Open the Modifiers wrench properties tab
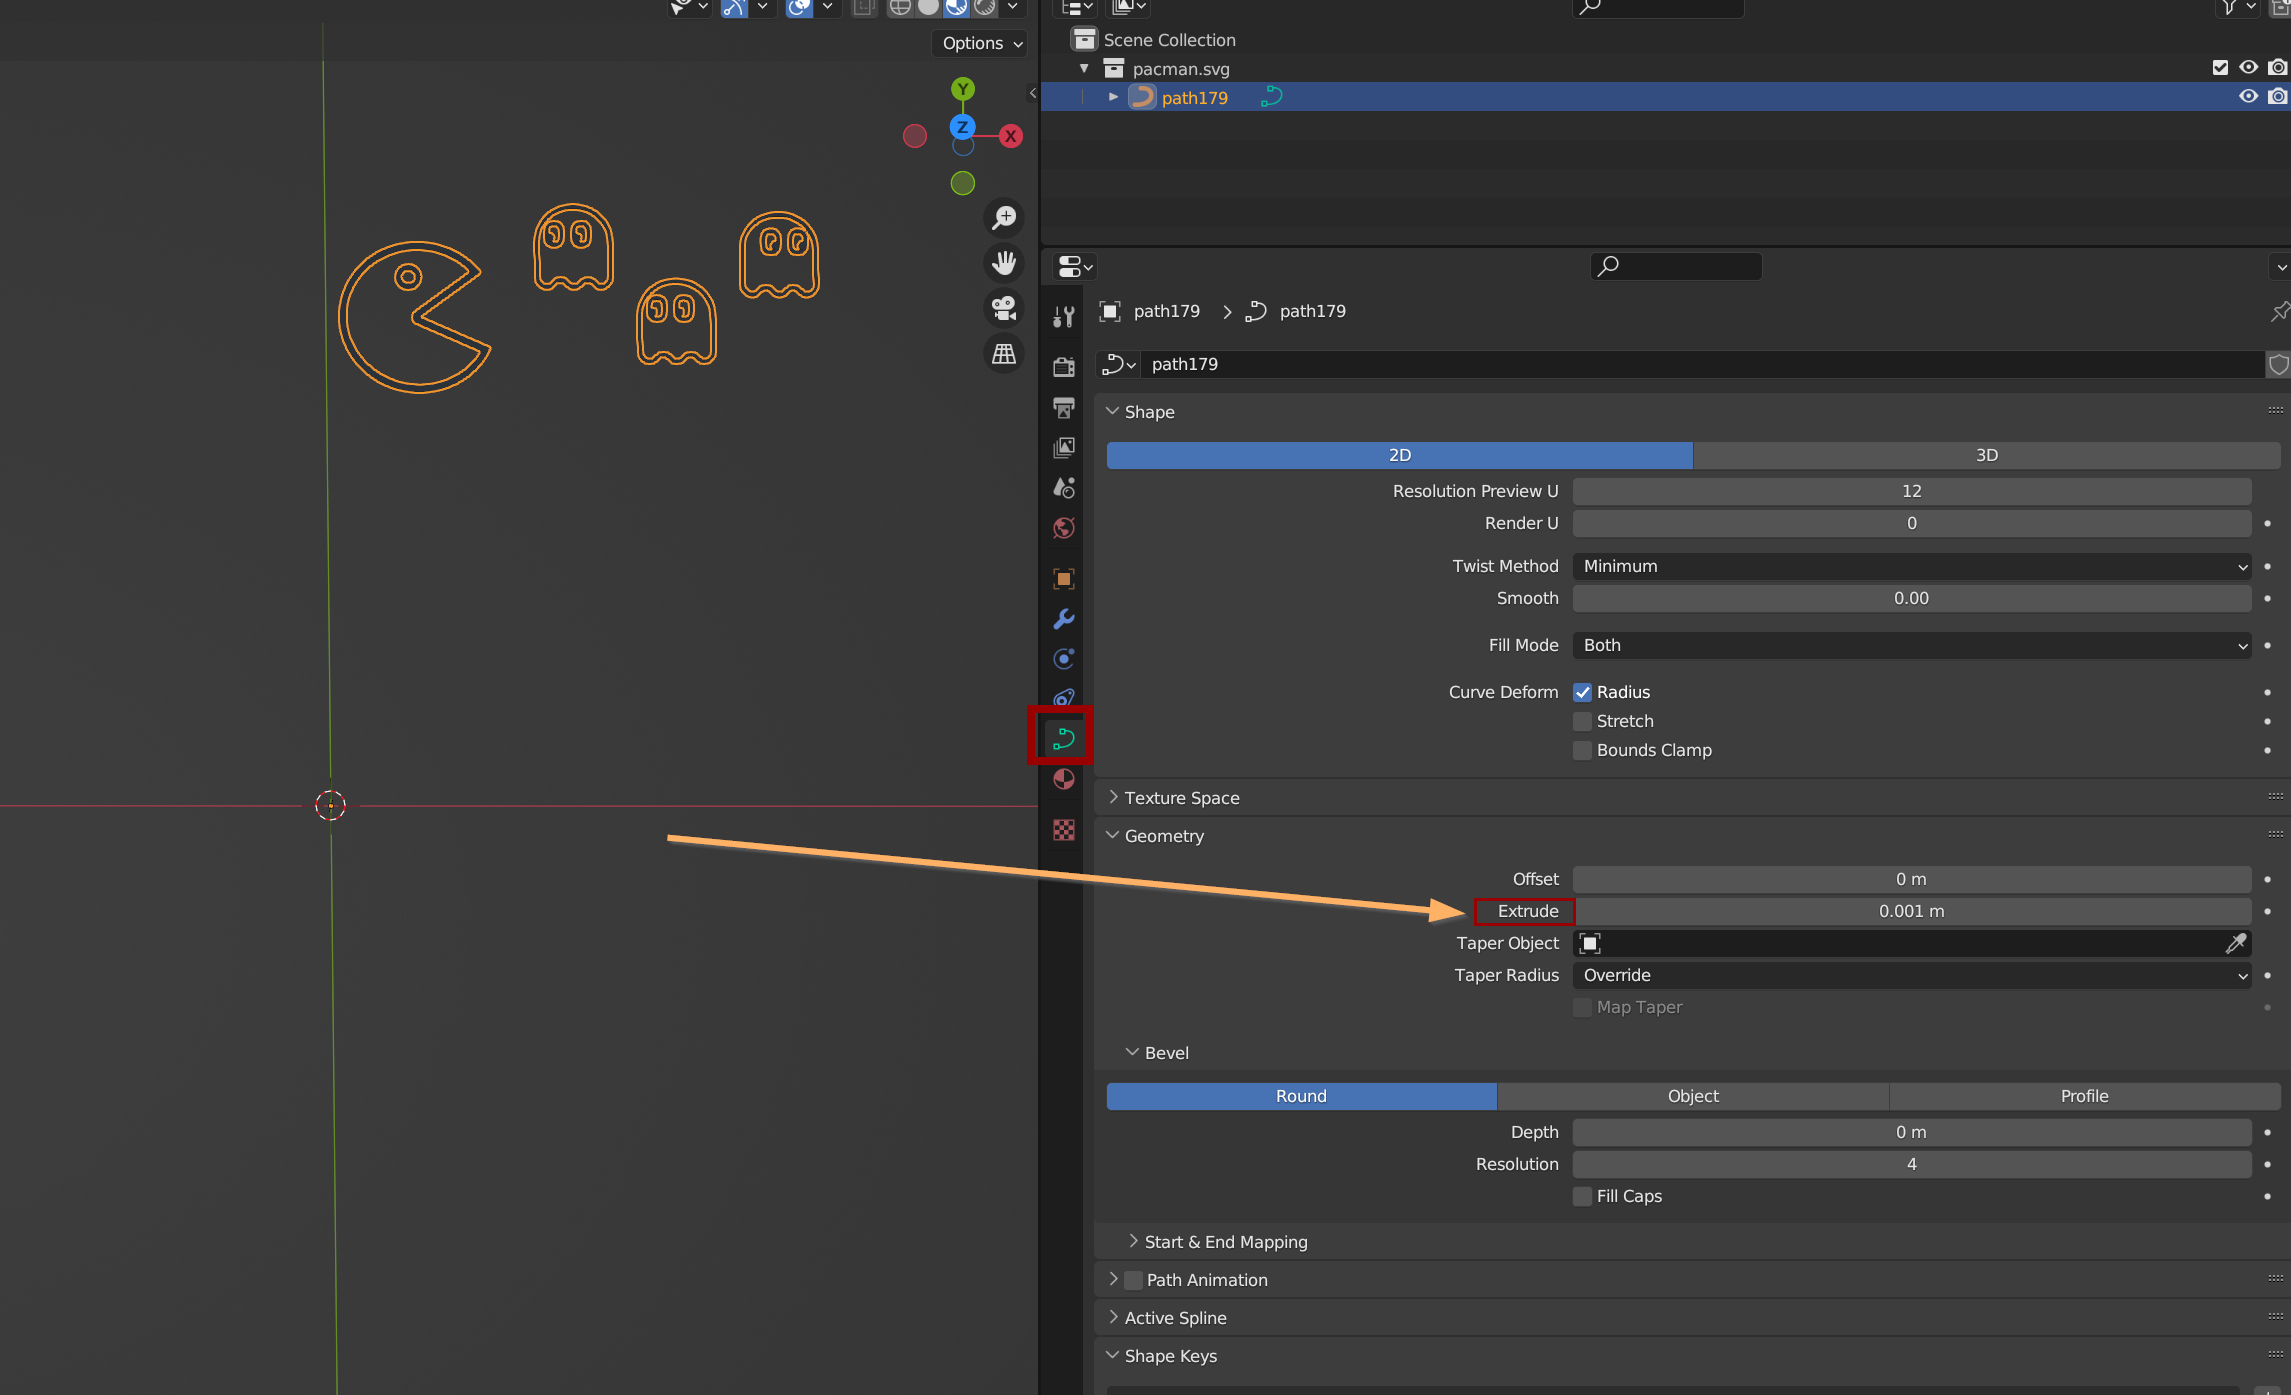 tap(1063, 619)
